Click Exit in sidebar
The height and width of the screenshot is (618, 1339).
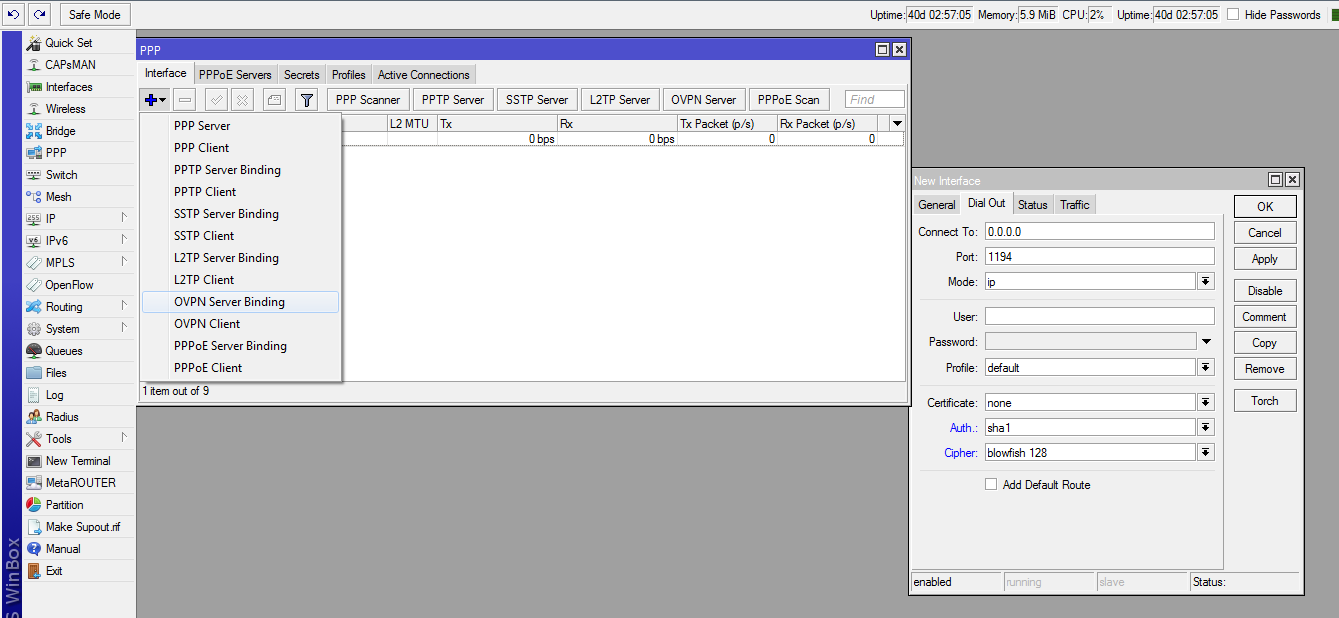[x=54, y=571]
